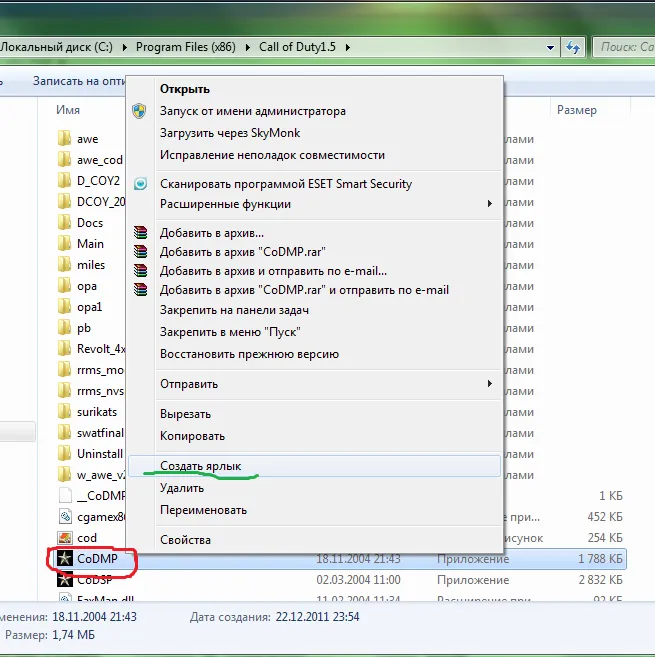Click 'Локальный диск (C:)' breadcrumb
Image resolution: width=655 pixels, height=657 pixels.
(x=57, y=47)
